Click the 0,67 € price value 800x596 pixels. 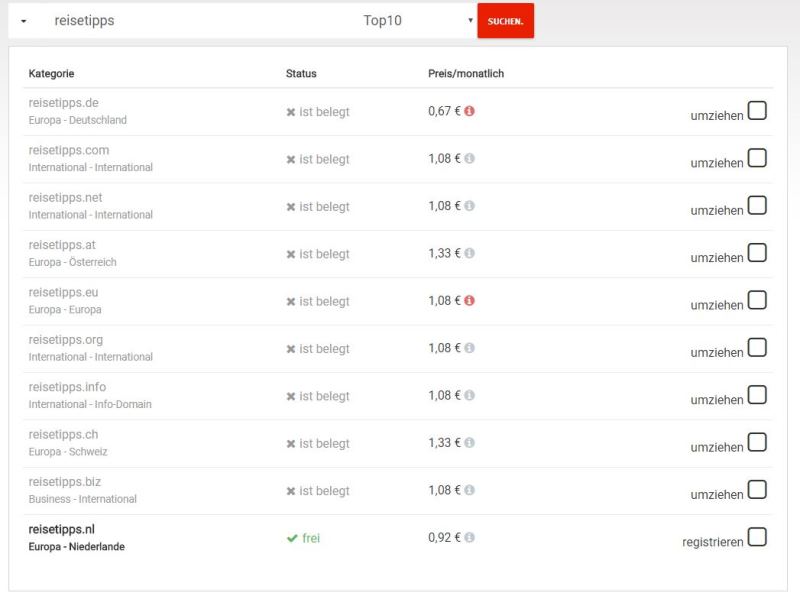click(444, 111)
